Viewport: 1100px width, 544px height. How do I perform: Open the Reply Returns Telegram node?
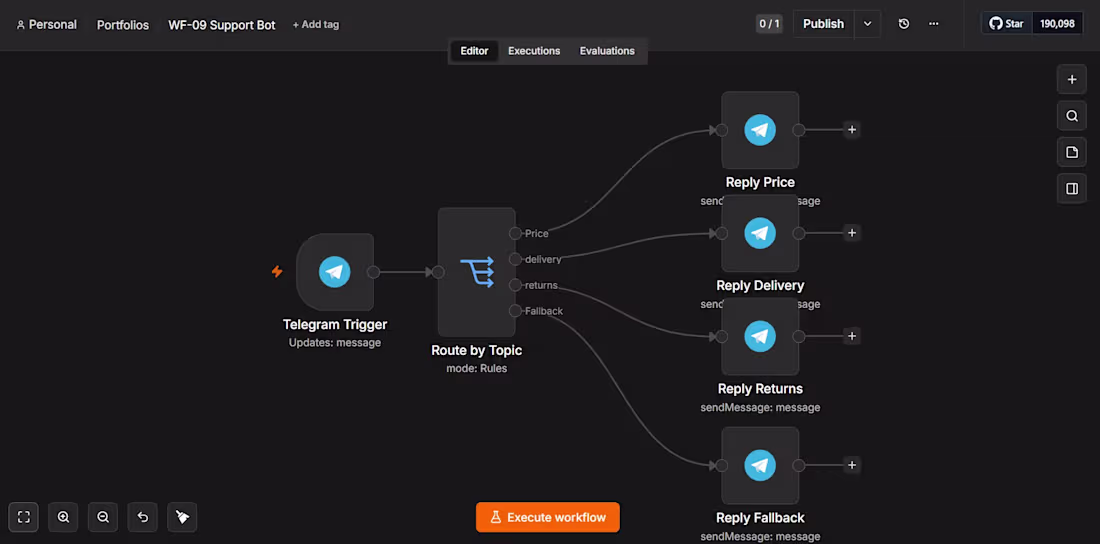pos(760,336)
